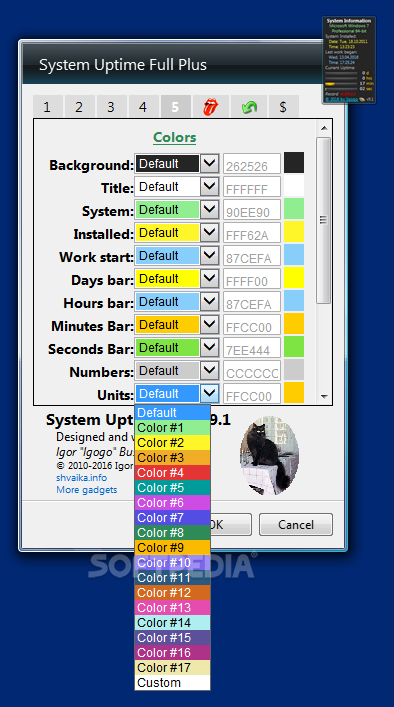Choose Color #3 orange option

(x=173, y=457)
